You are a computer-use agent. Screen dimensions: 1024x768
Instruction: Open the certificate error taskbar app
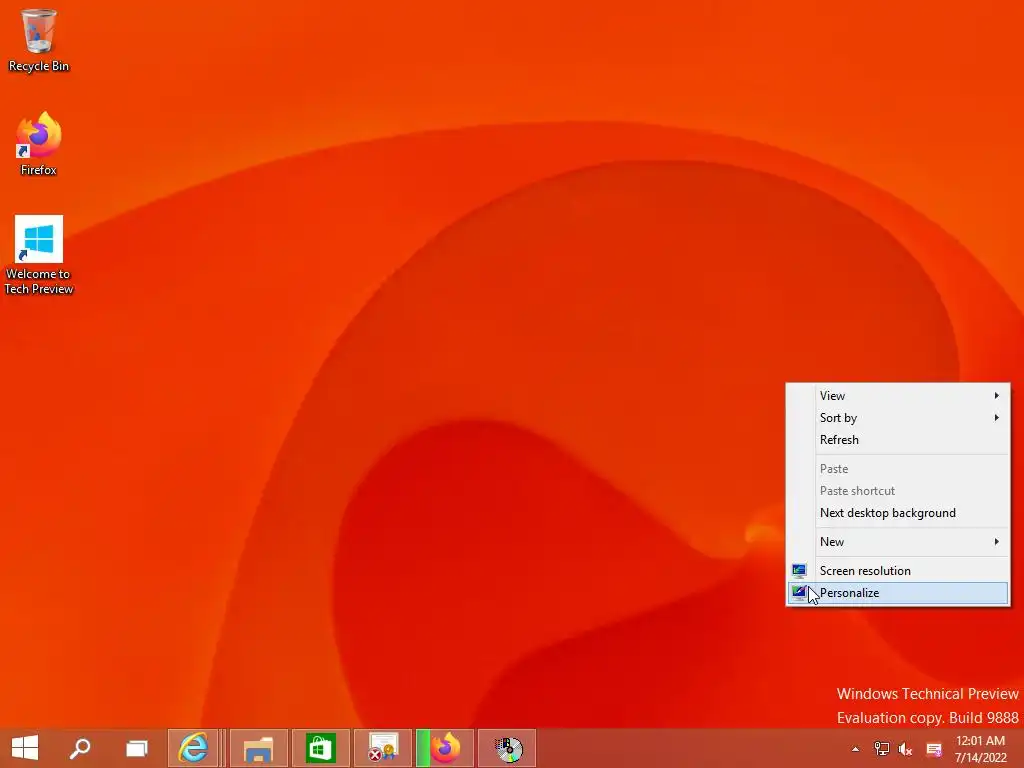pyautogui.click(x=383, y=748)
